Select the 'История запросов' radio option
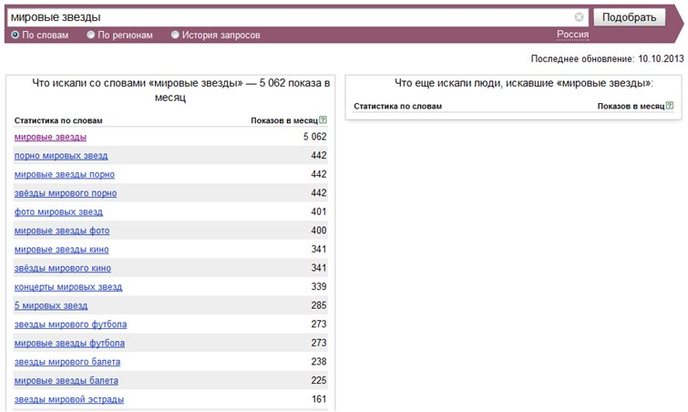 pyautogui.click(x=175, y=35)
